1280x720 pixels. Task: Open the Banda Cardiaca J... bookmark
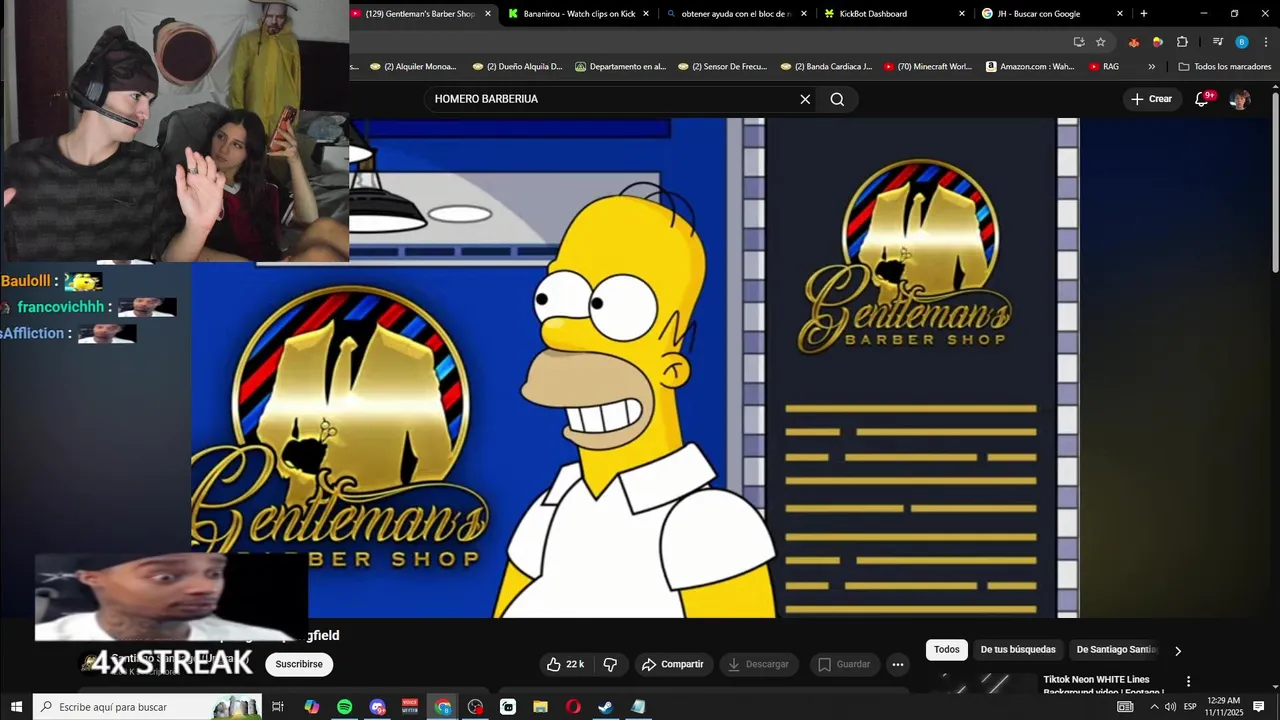[826, 67]
